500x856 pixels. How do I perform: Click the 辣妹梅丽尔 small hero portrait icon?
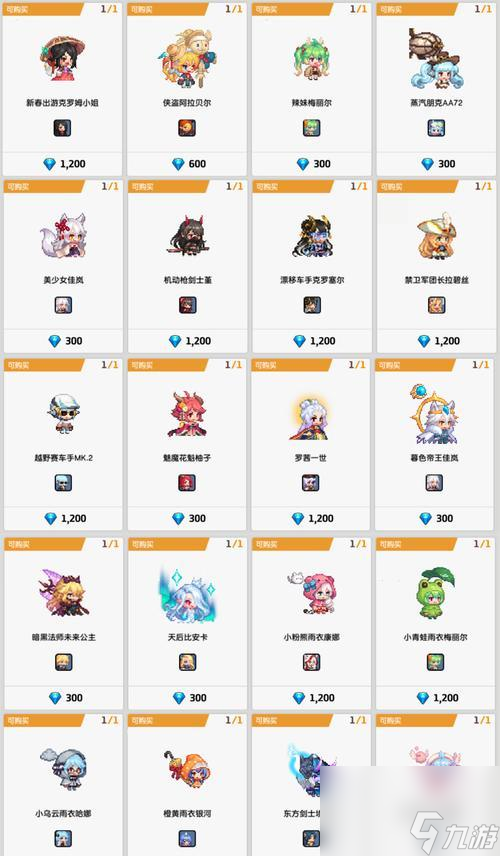[311, 128]
